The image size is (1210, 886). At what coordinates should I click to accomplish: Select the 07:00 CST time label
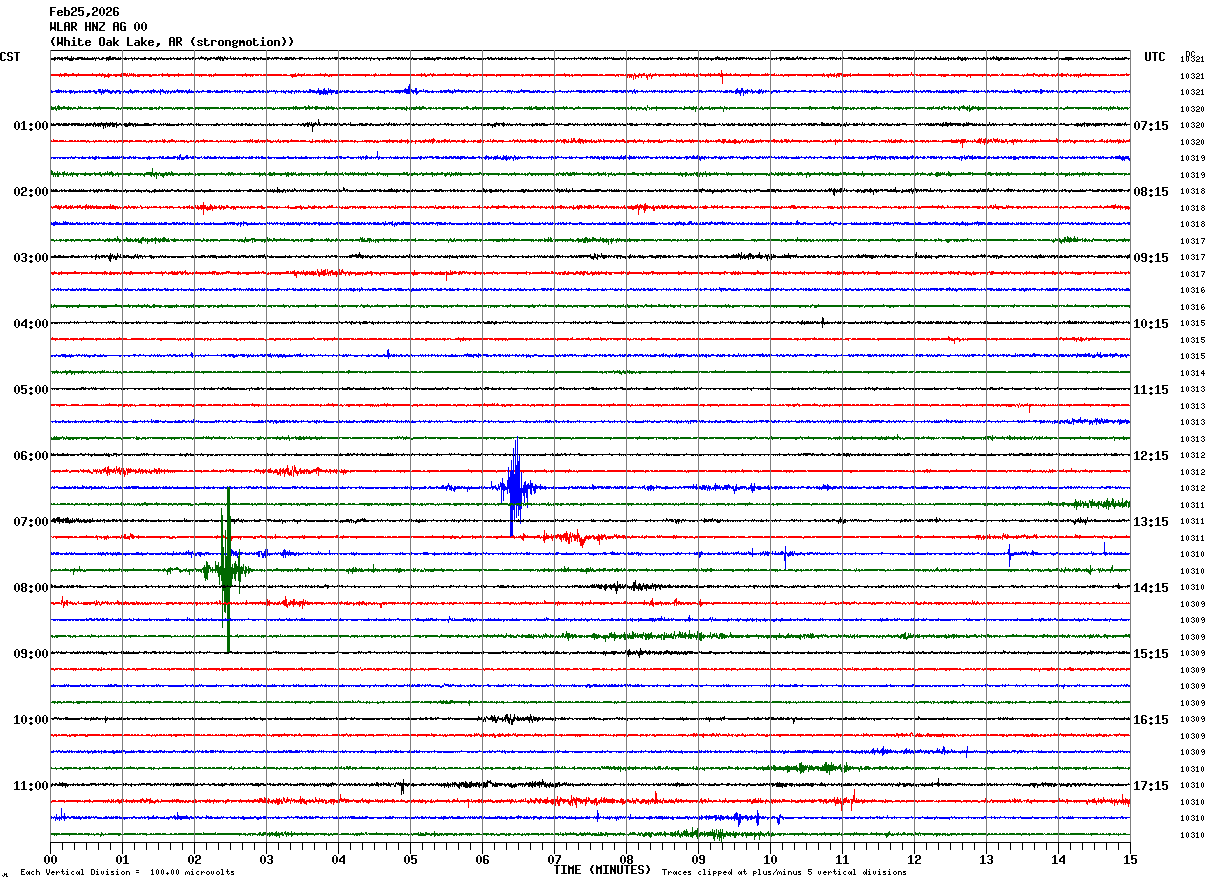tap(31, 522)
